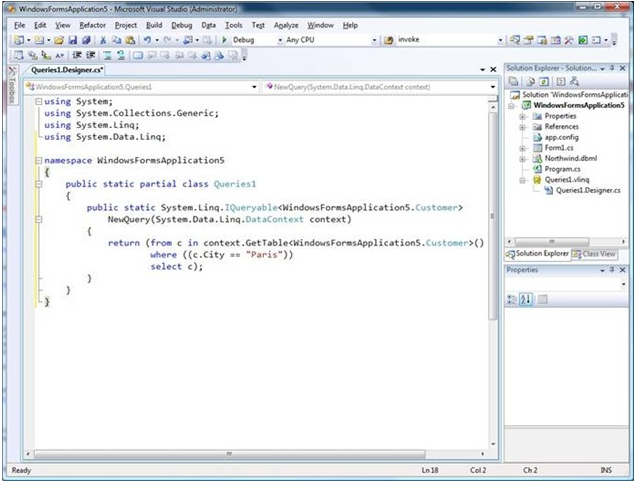Click the Copy icon in the toolbar
Screen dimensions: 639x482
click(117, 40)
